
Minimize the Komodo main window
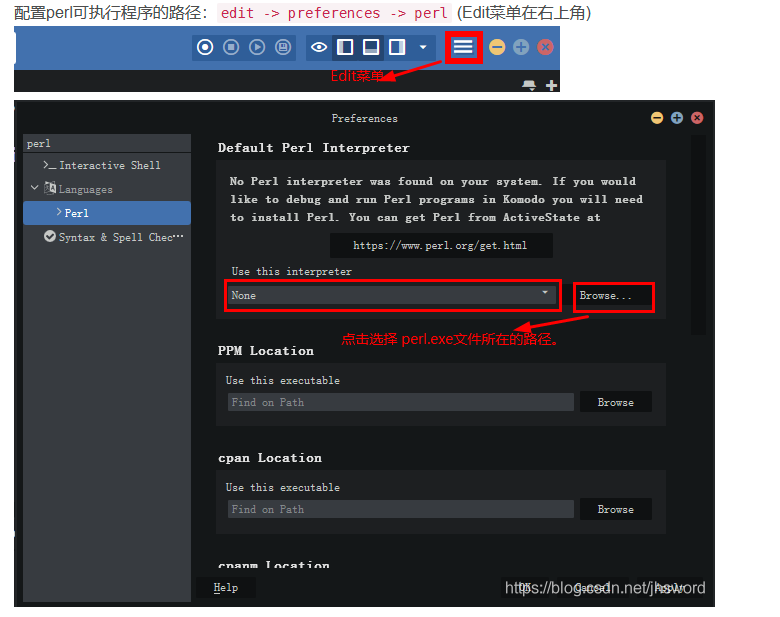497,47
